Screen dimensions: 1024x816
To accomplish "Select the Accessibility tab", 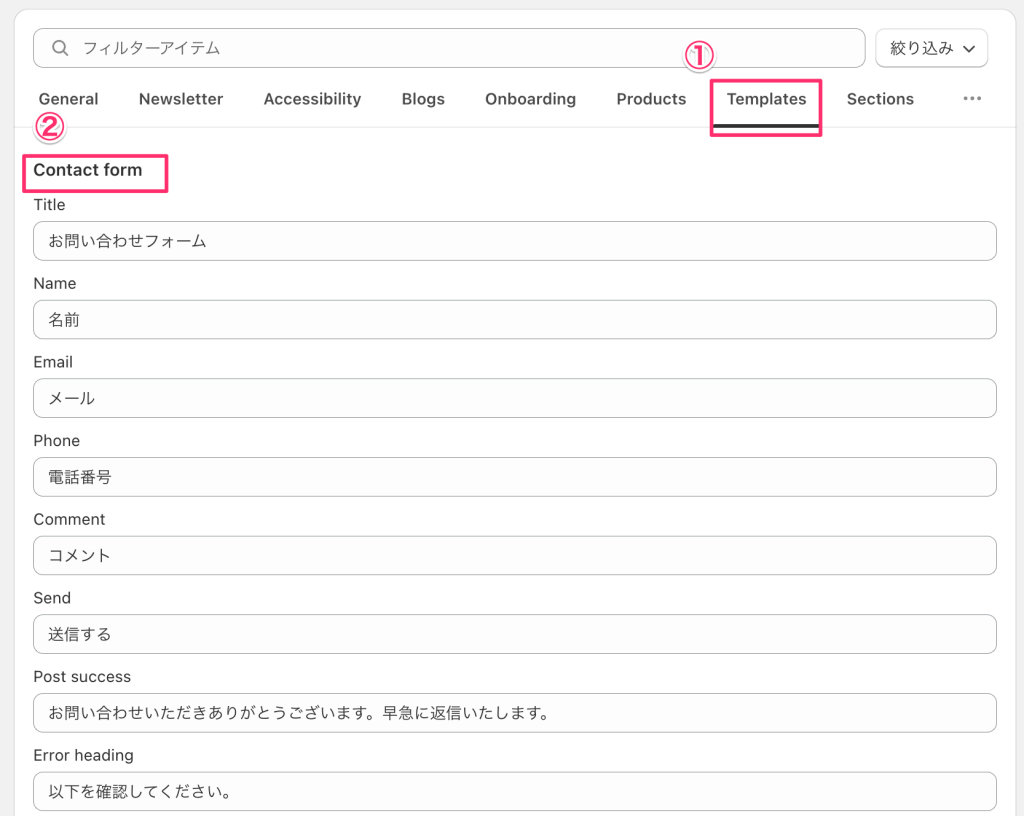I will [x=312, y=98].
